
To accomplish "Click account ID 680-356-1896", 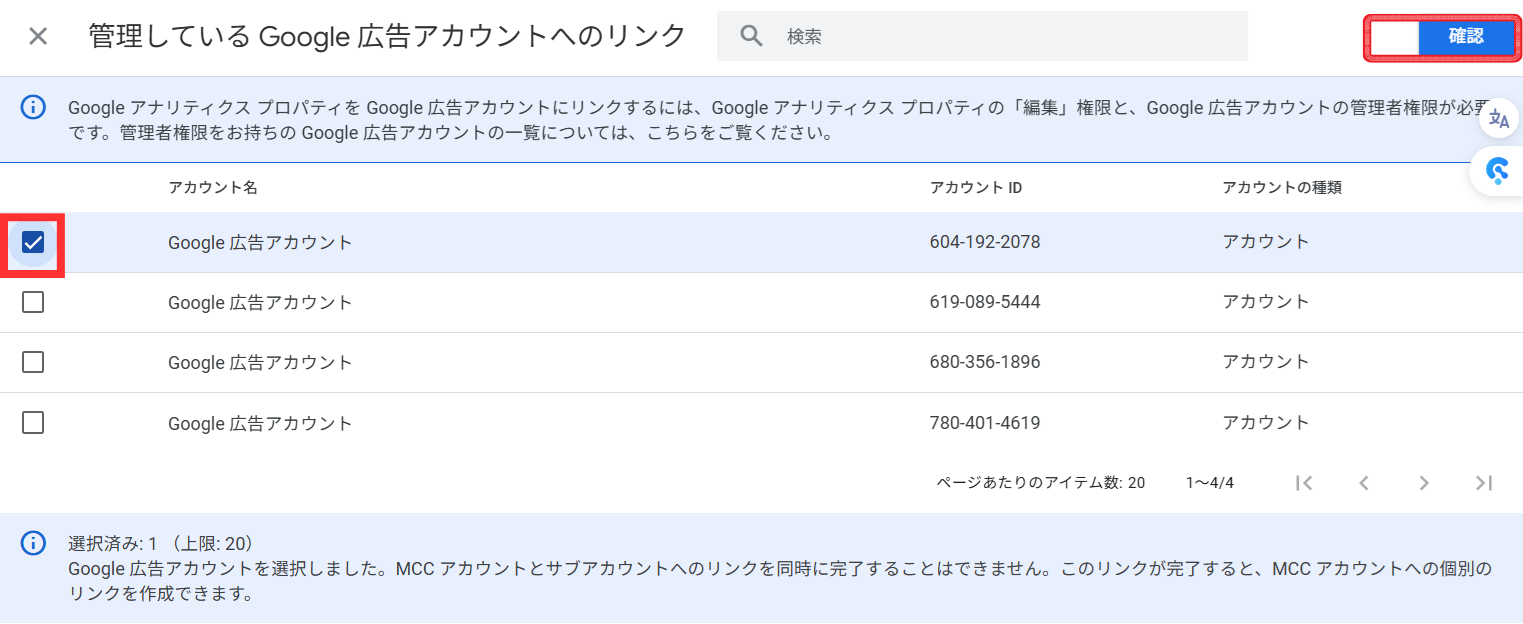I will click(985, 362).
